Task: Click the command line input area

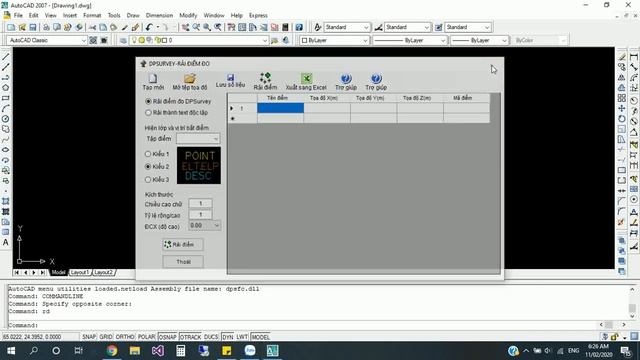Action: 302,325
